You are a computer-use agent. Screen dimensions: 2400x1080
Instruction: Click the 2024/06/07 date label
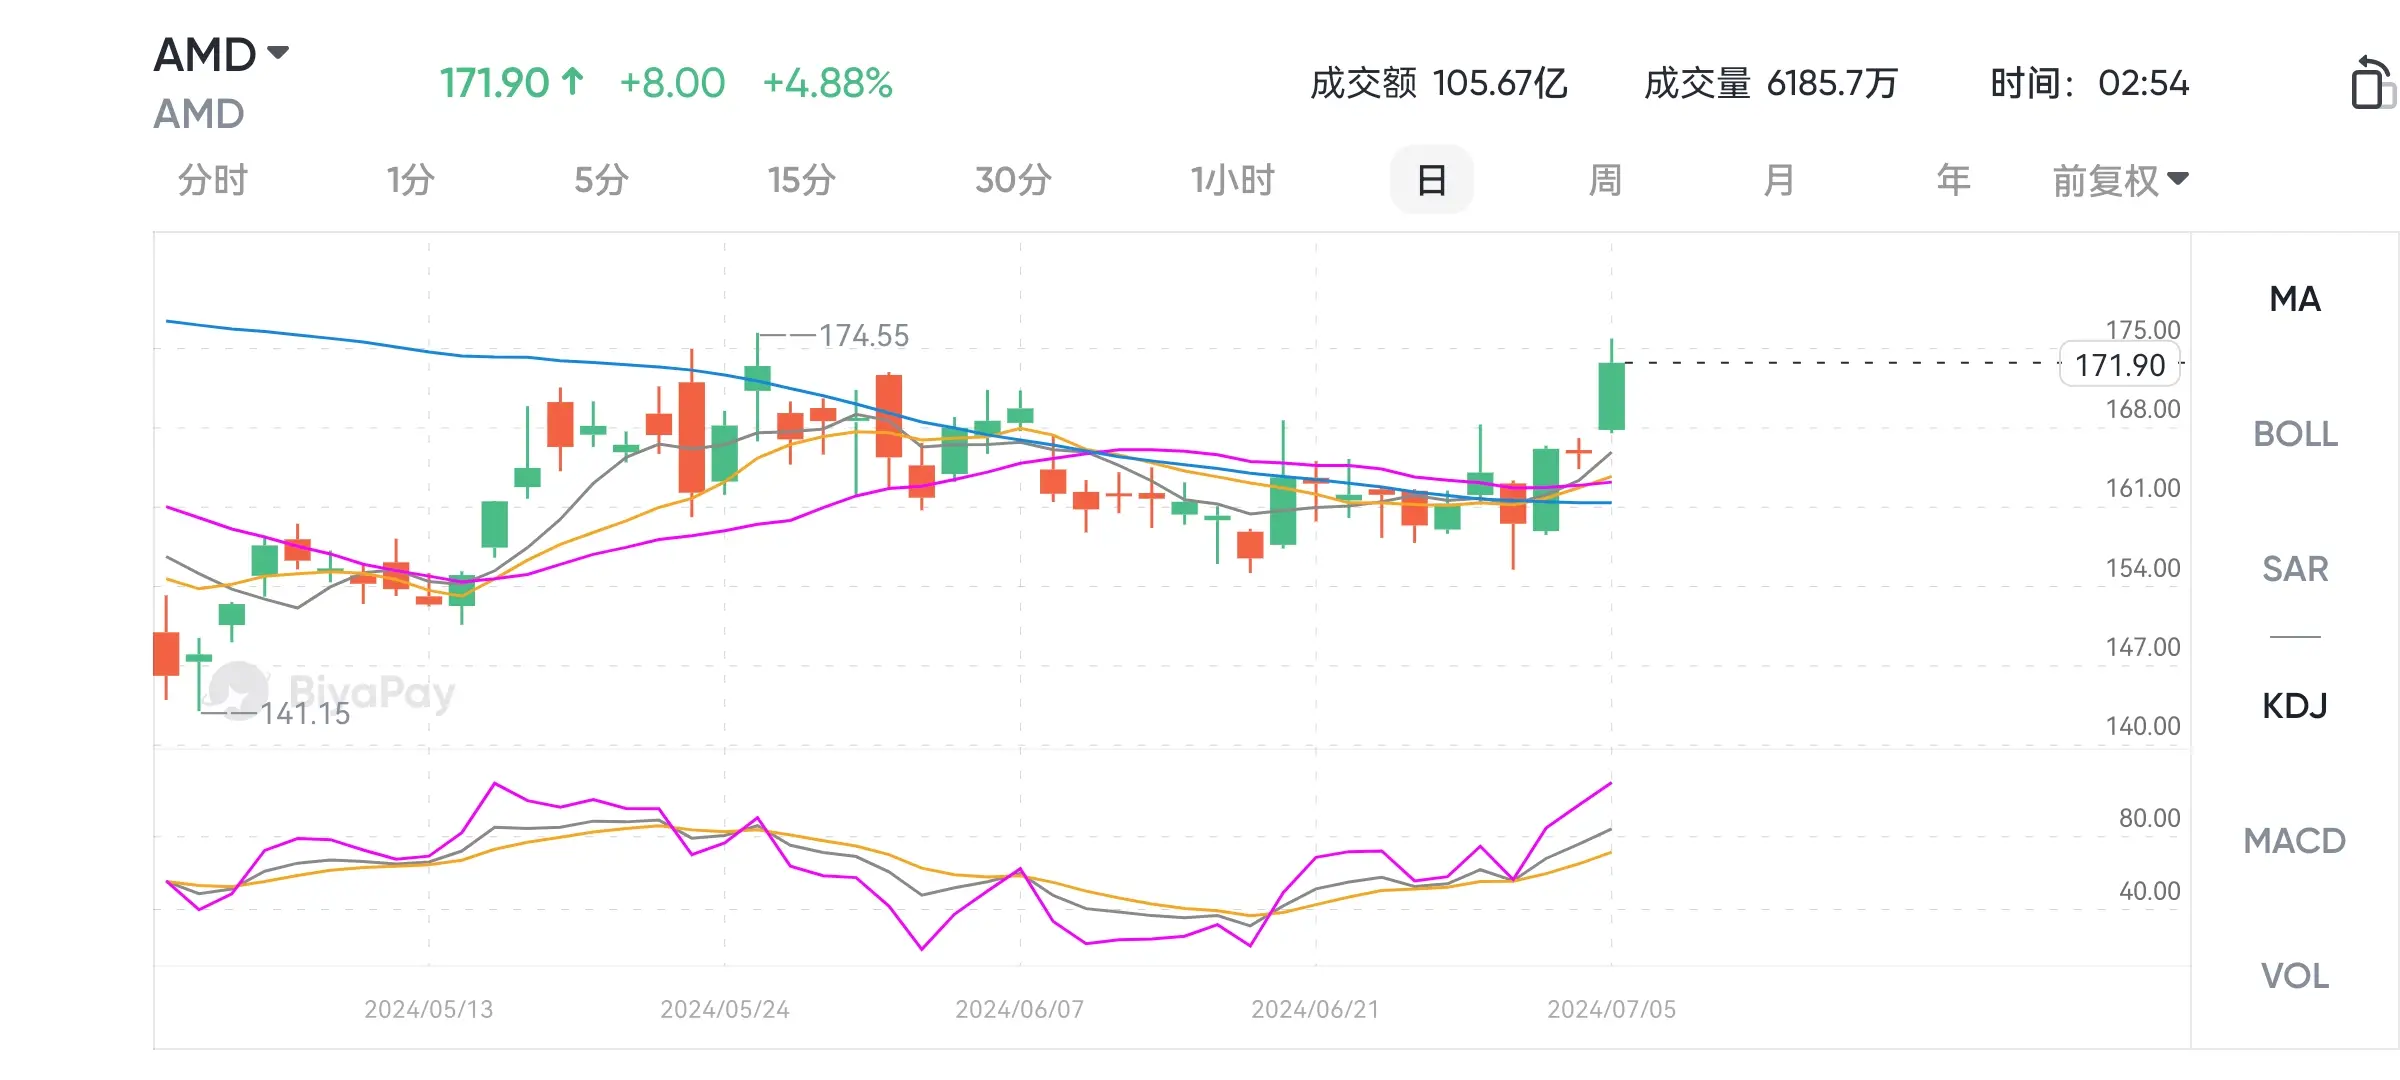coord(1020,1009)
